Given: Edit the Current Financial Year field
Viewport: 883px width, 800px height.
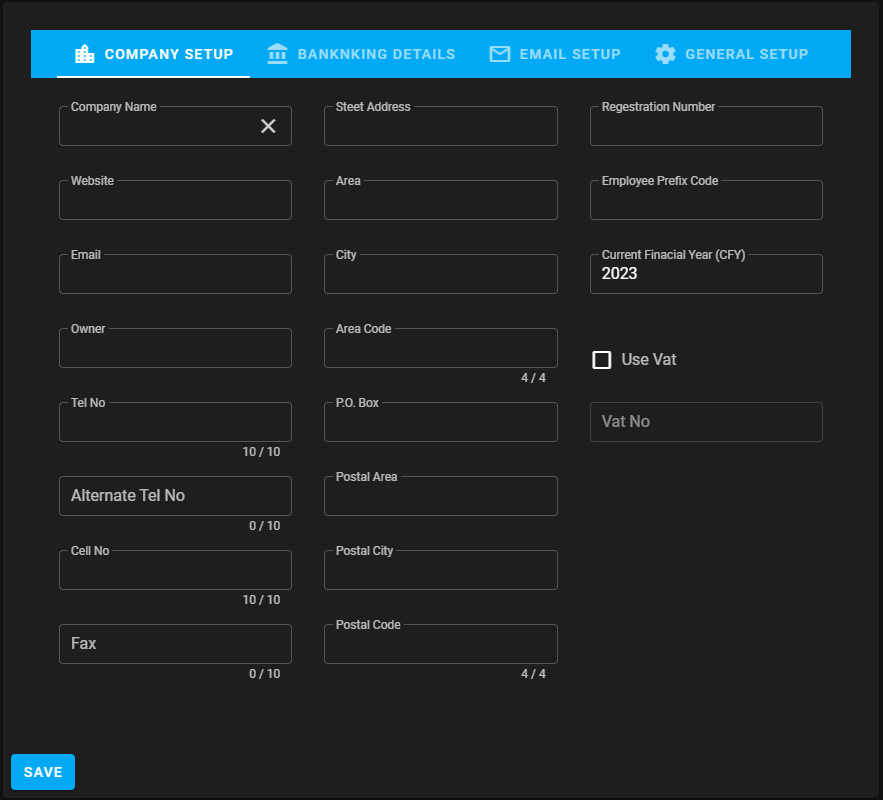Looking at the screenshot, I should click(x=706, y=275).
